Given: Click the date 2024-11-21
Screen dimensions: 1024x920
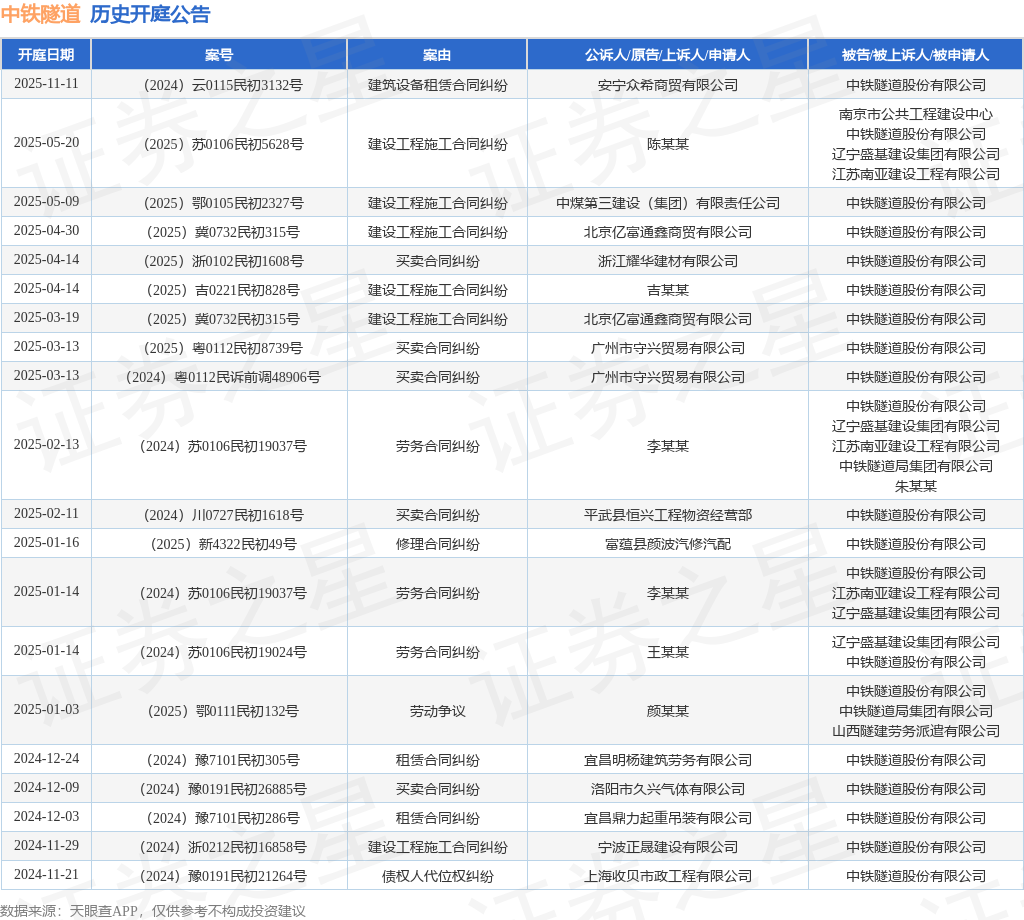Looking at the screenshot, I should pos(46,875).
